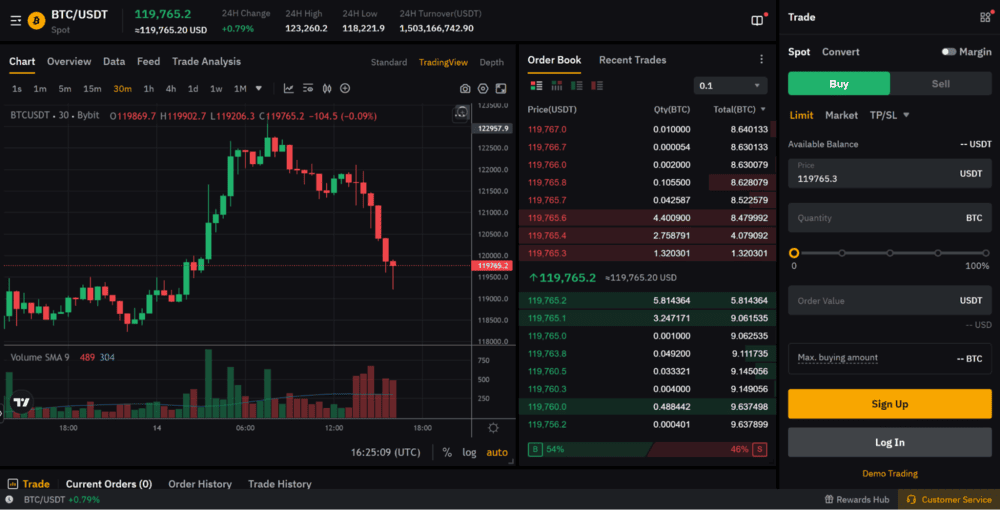Image resolution: width=1000 pixels, height=510 pixels.
Task: Show only sell orders in the order book
Action: point(597,85)
